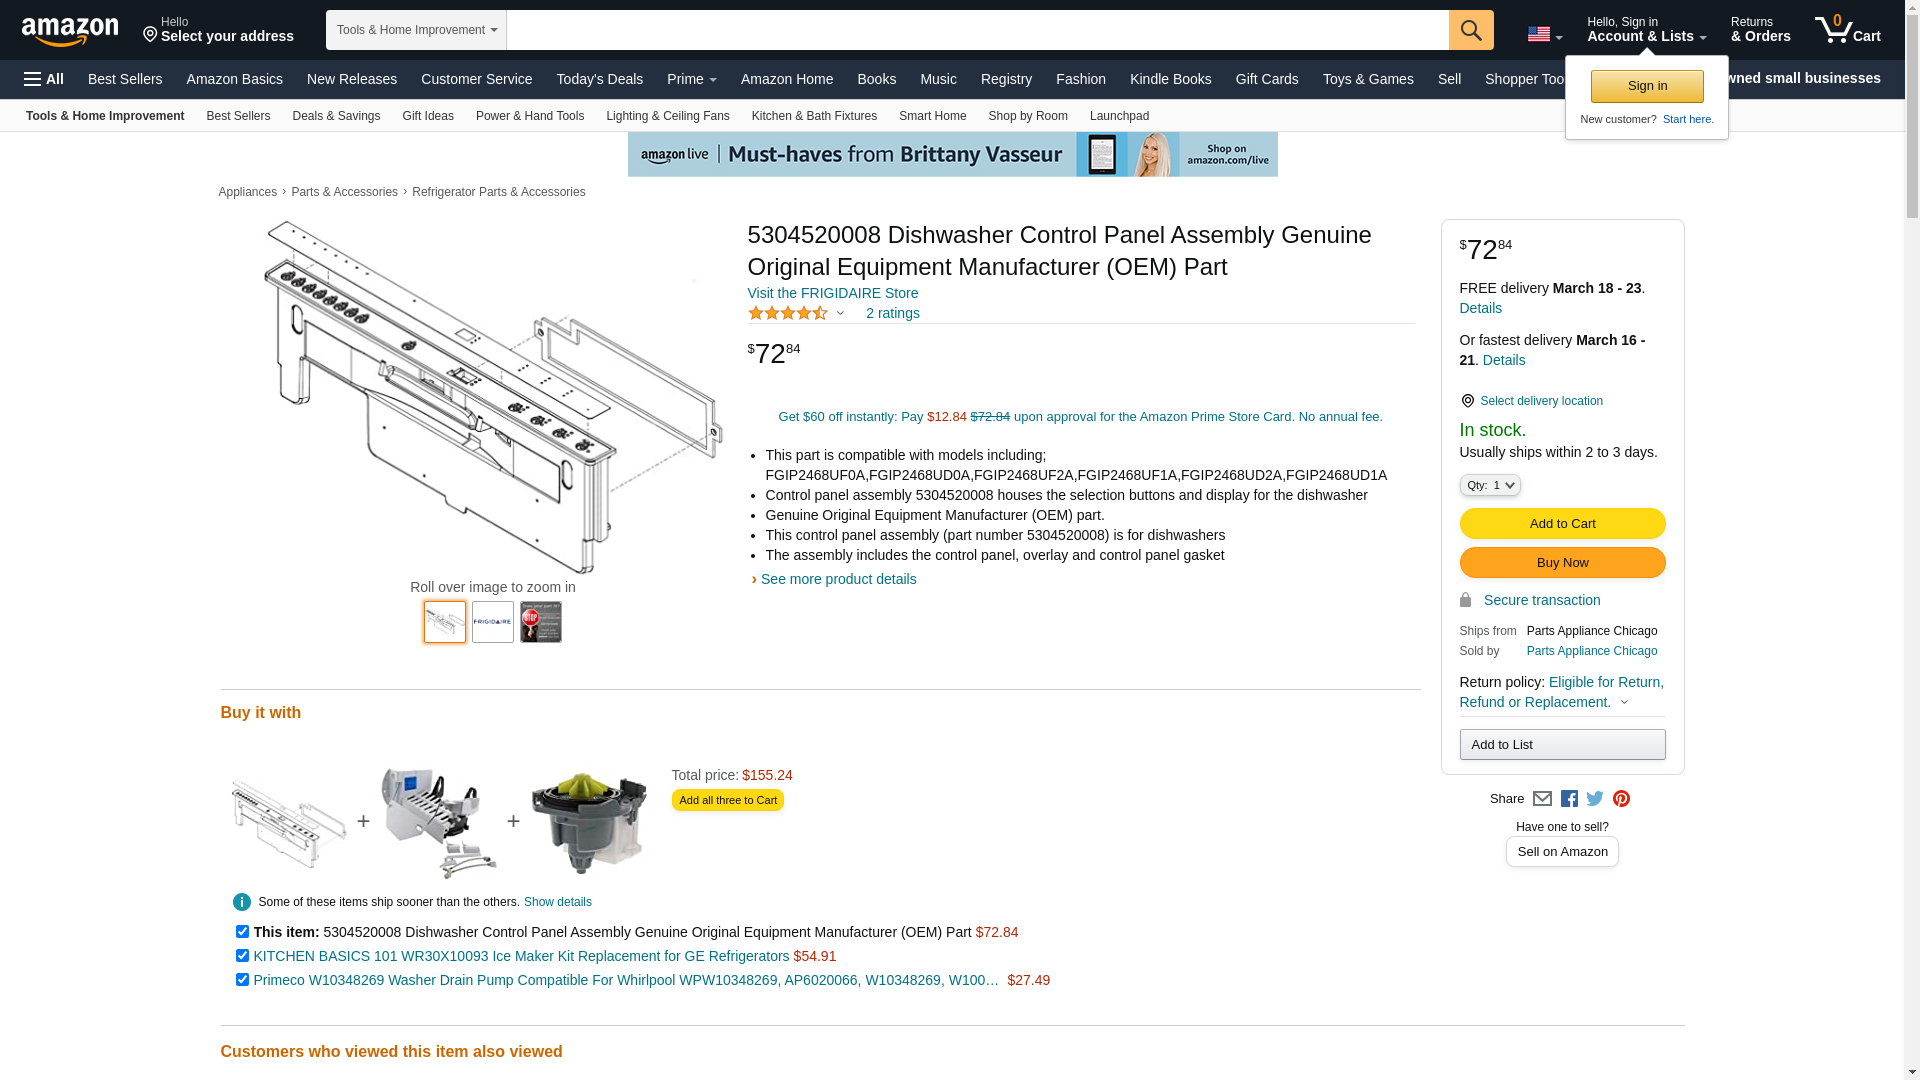Image resolution: width=1920 pixels, height=1080 pixels.
Task: Open the Visit the FRIGIDAIRE Store link
Action: point(833,293)
